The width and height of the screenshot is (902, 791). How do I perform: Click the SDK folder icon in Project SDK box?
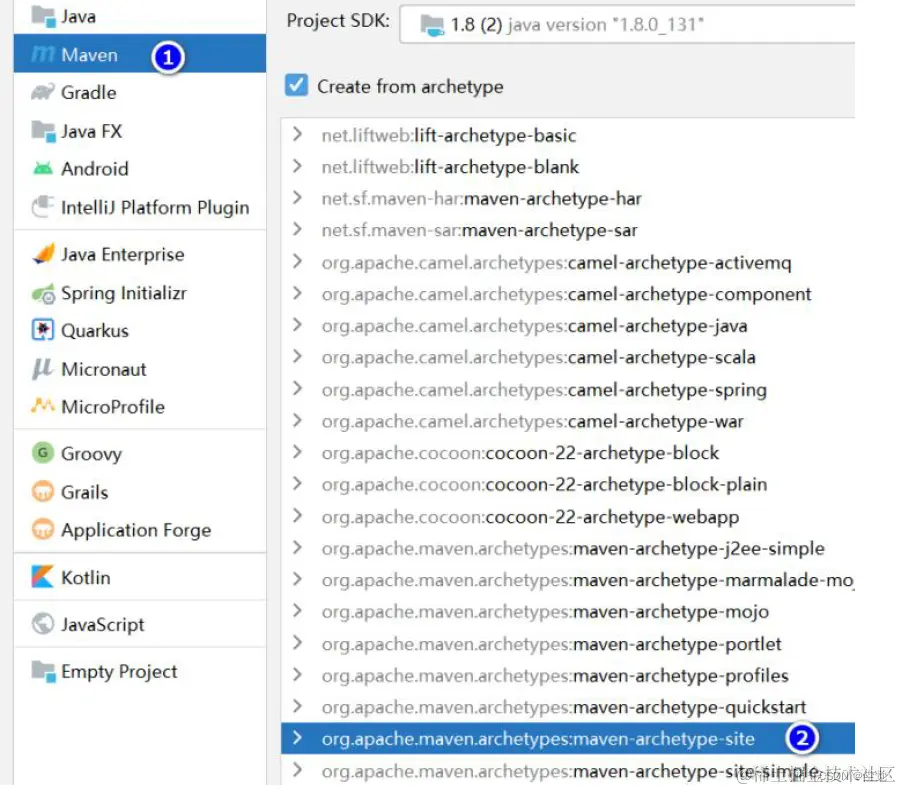point(432,25)
